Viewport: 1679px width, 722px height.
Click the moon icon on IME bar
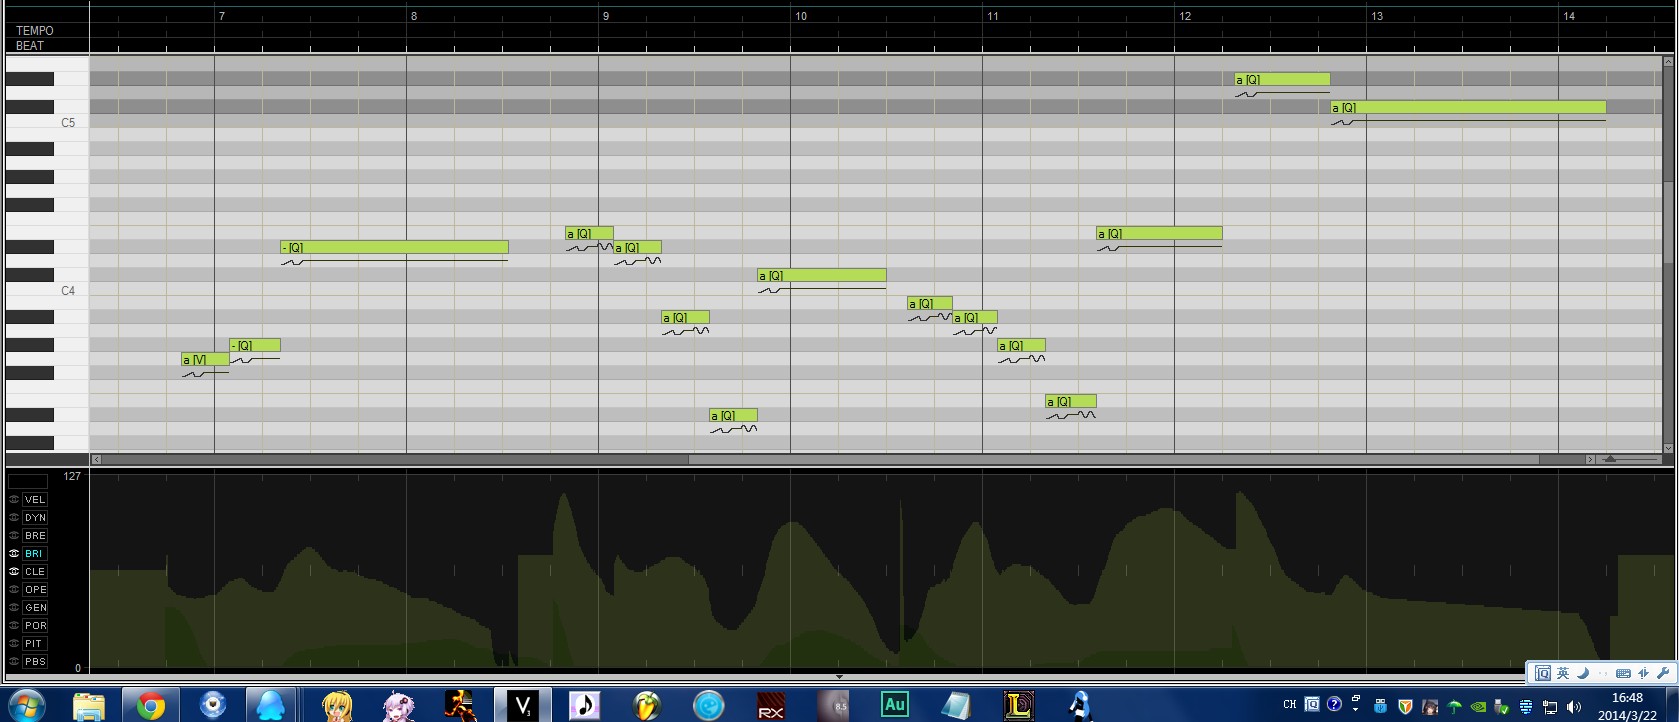click(1583, 673)
